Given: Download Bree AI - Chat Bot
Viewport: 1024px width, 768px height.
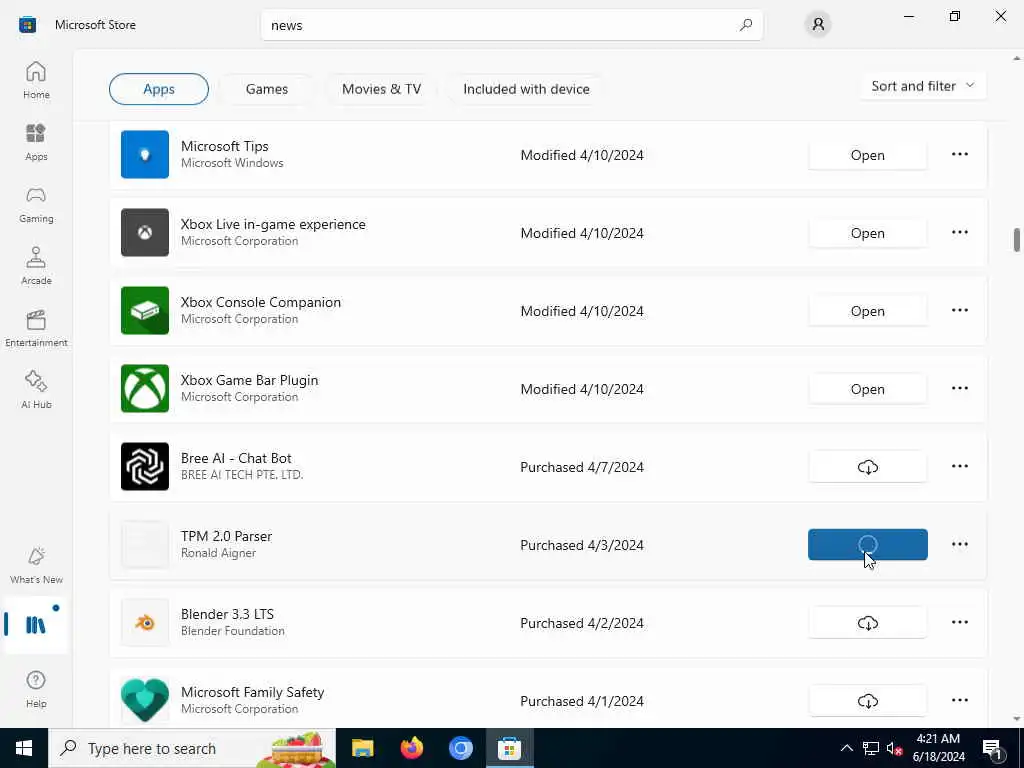Looking at the screenshot, I should click(867, 467).
